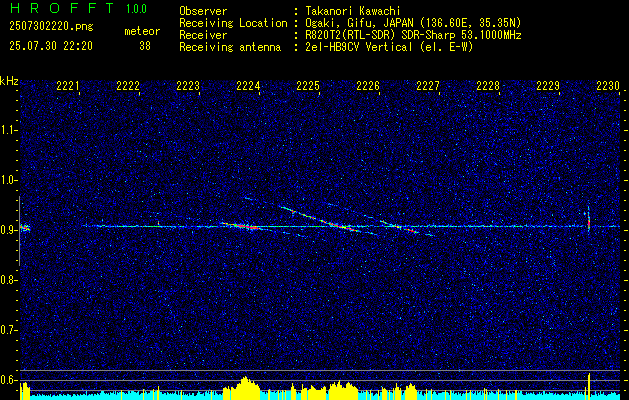Click the Receiving Location label
The height and width of the screenshot is (400, 629).
click(233, 23)
